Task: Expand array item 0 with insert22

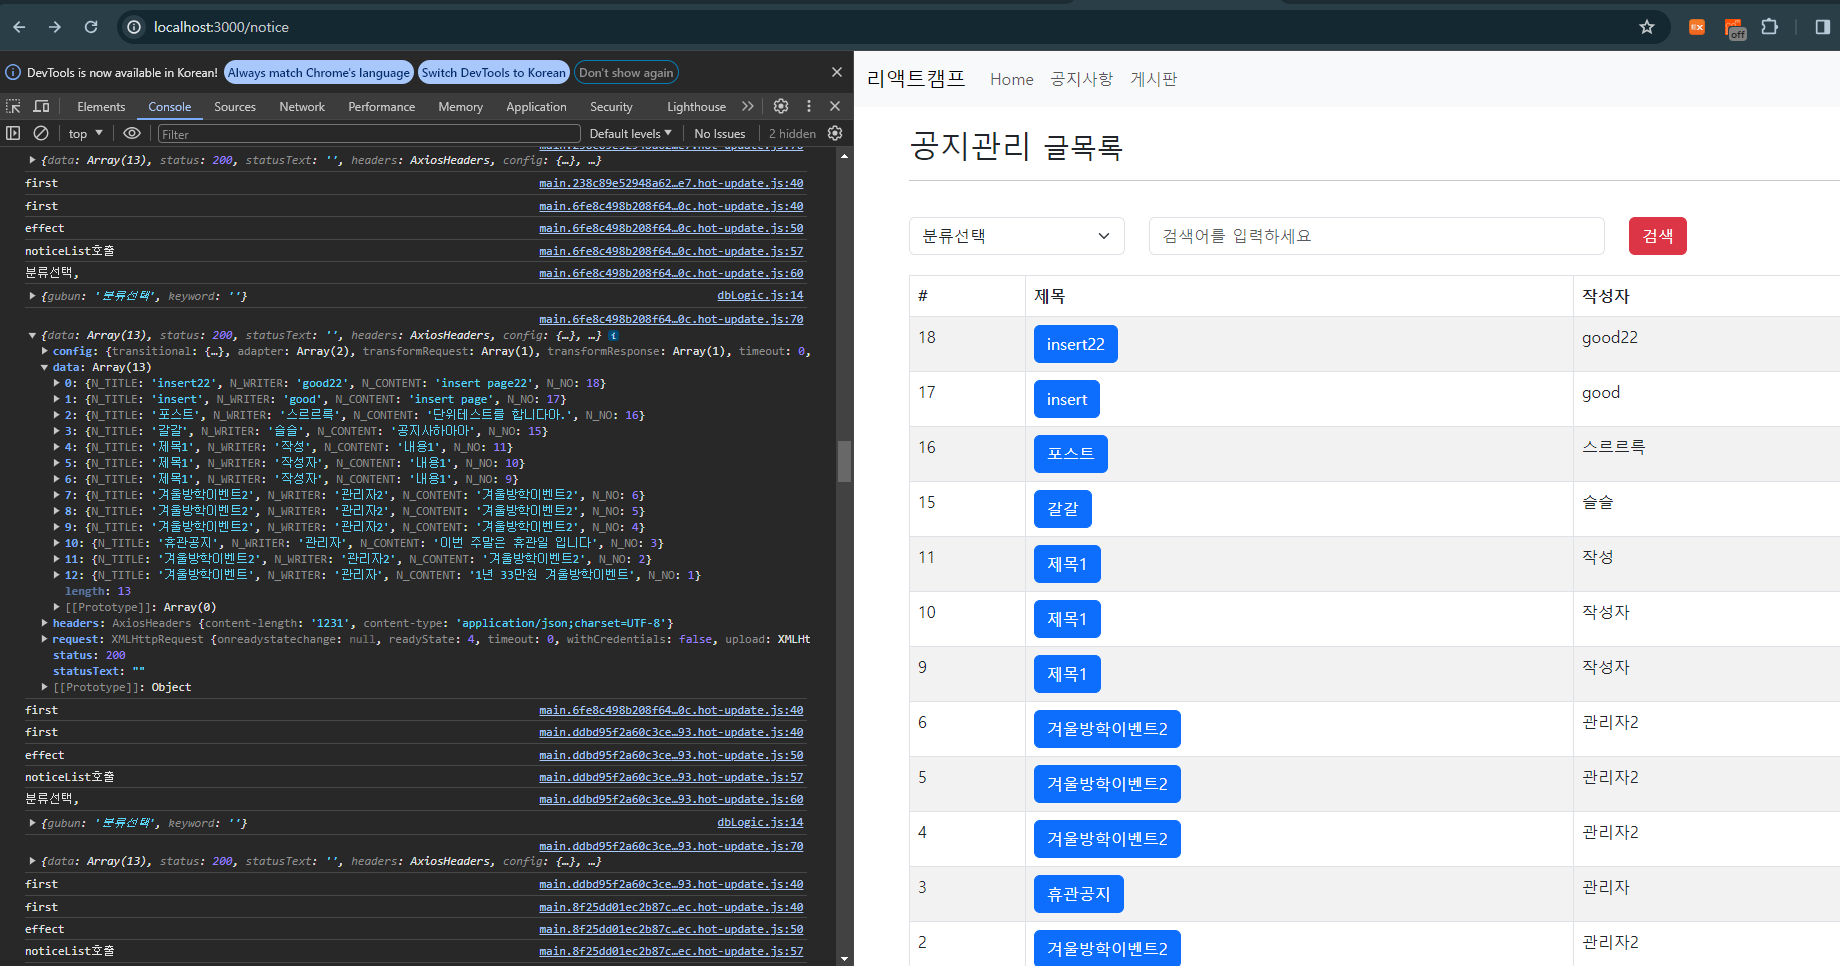Action: click(x=57, y=384)
